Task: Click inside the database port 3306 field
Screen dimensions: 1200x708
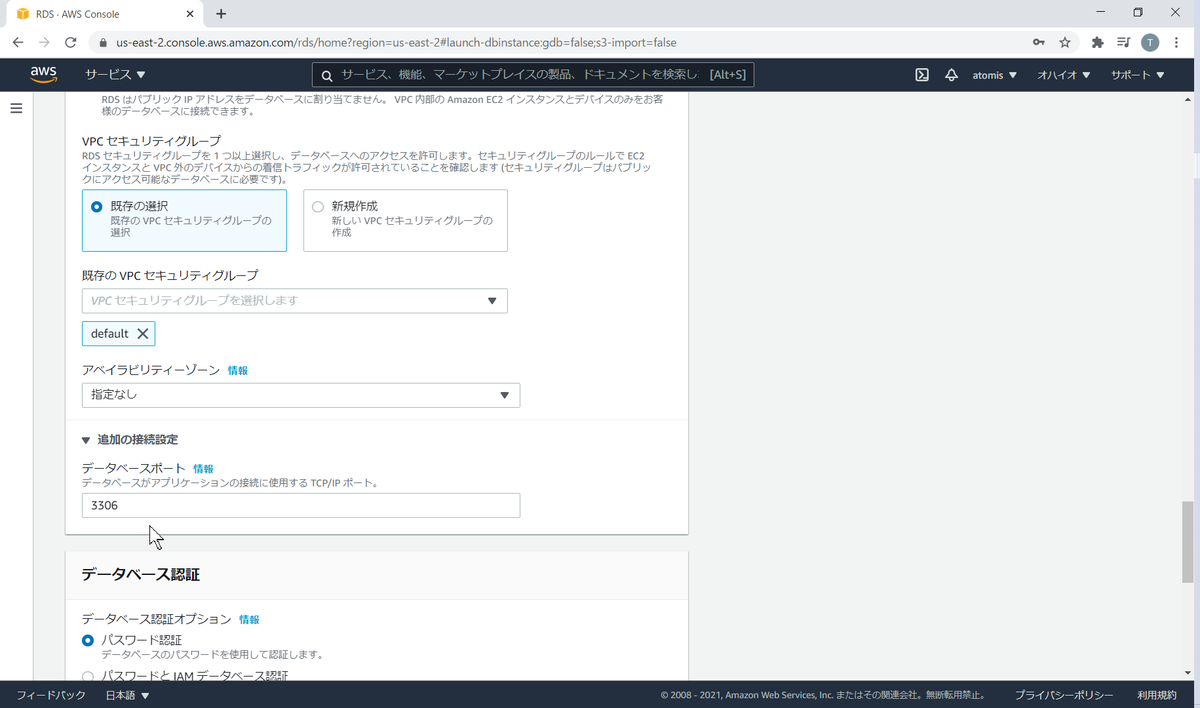Action: pos(300,505)
